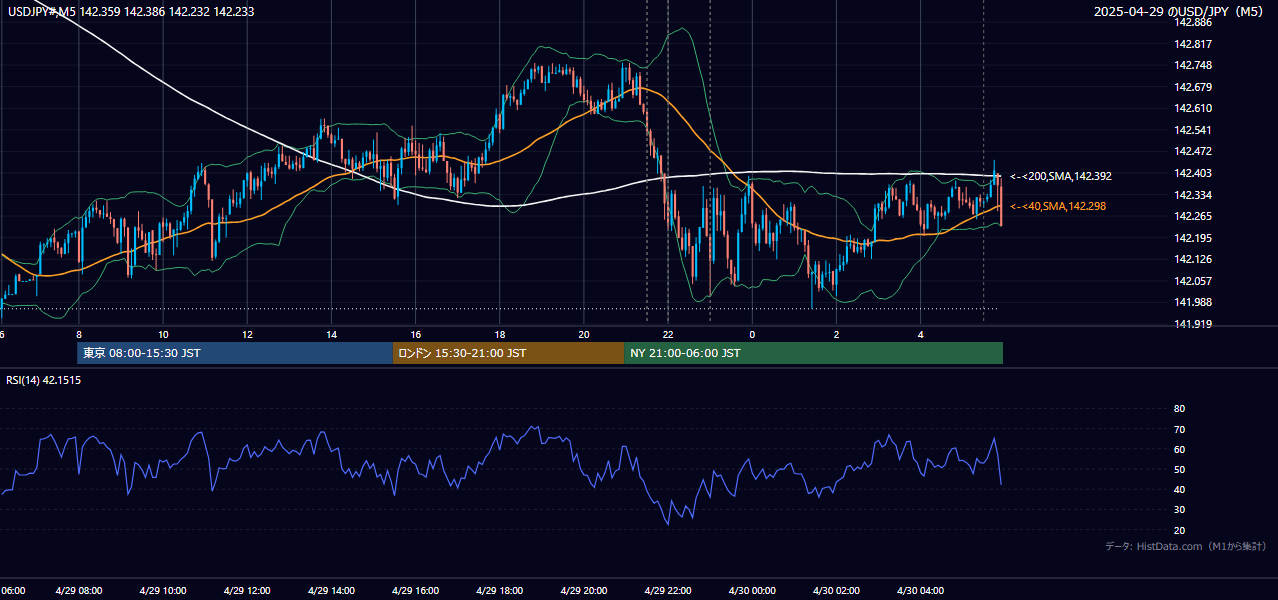
Task: Click the 142.334 price axis value
Action: (1192, 195)
